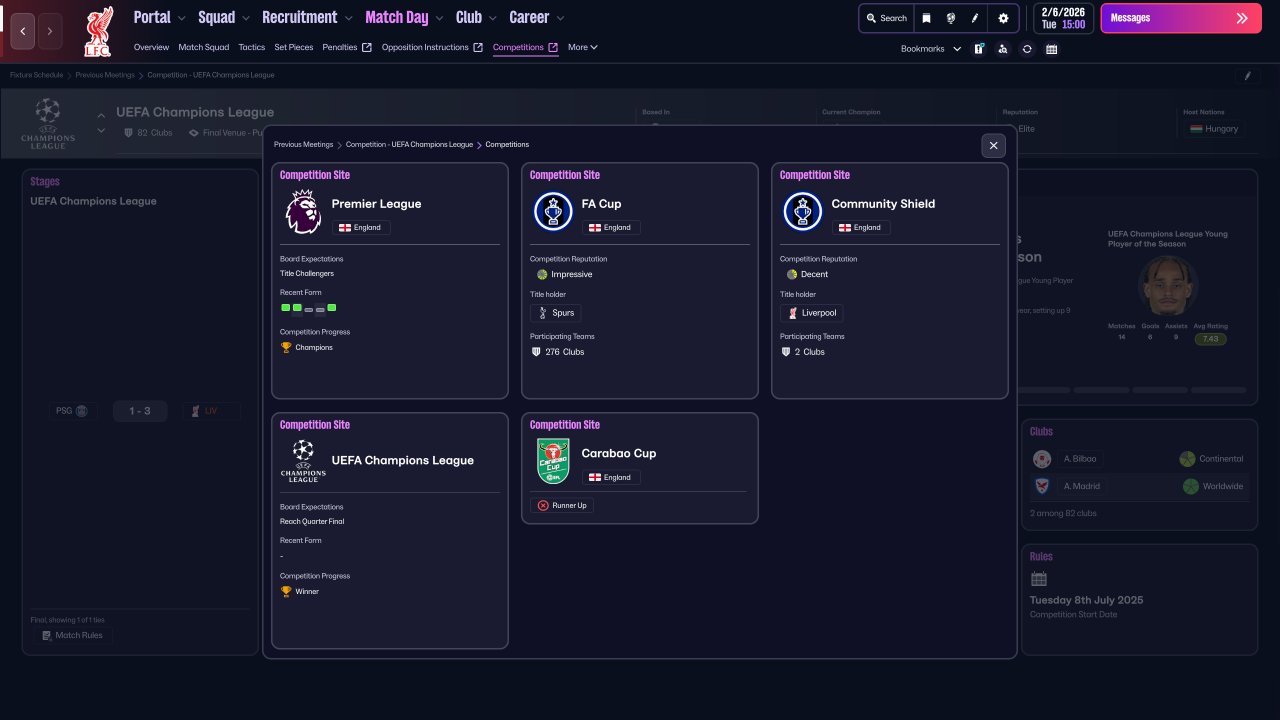Screen dimensions: 1280x720
Task: Click the Search button
Action: coord(886,18)
